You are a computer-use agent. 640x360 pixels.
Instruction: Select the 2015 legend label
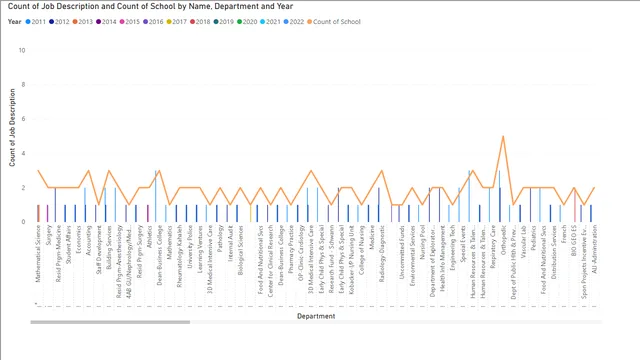pos(132,22)
